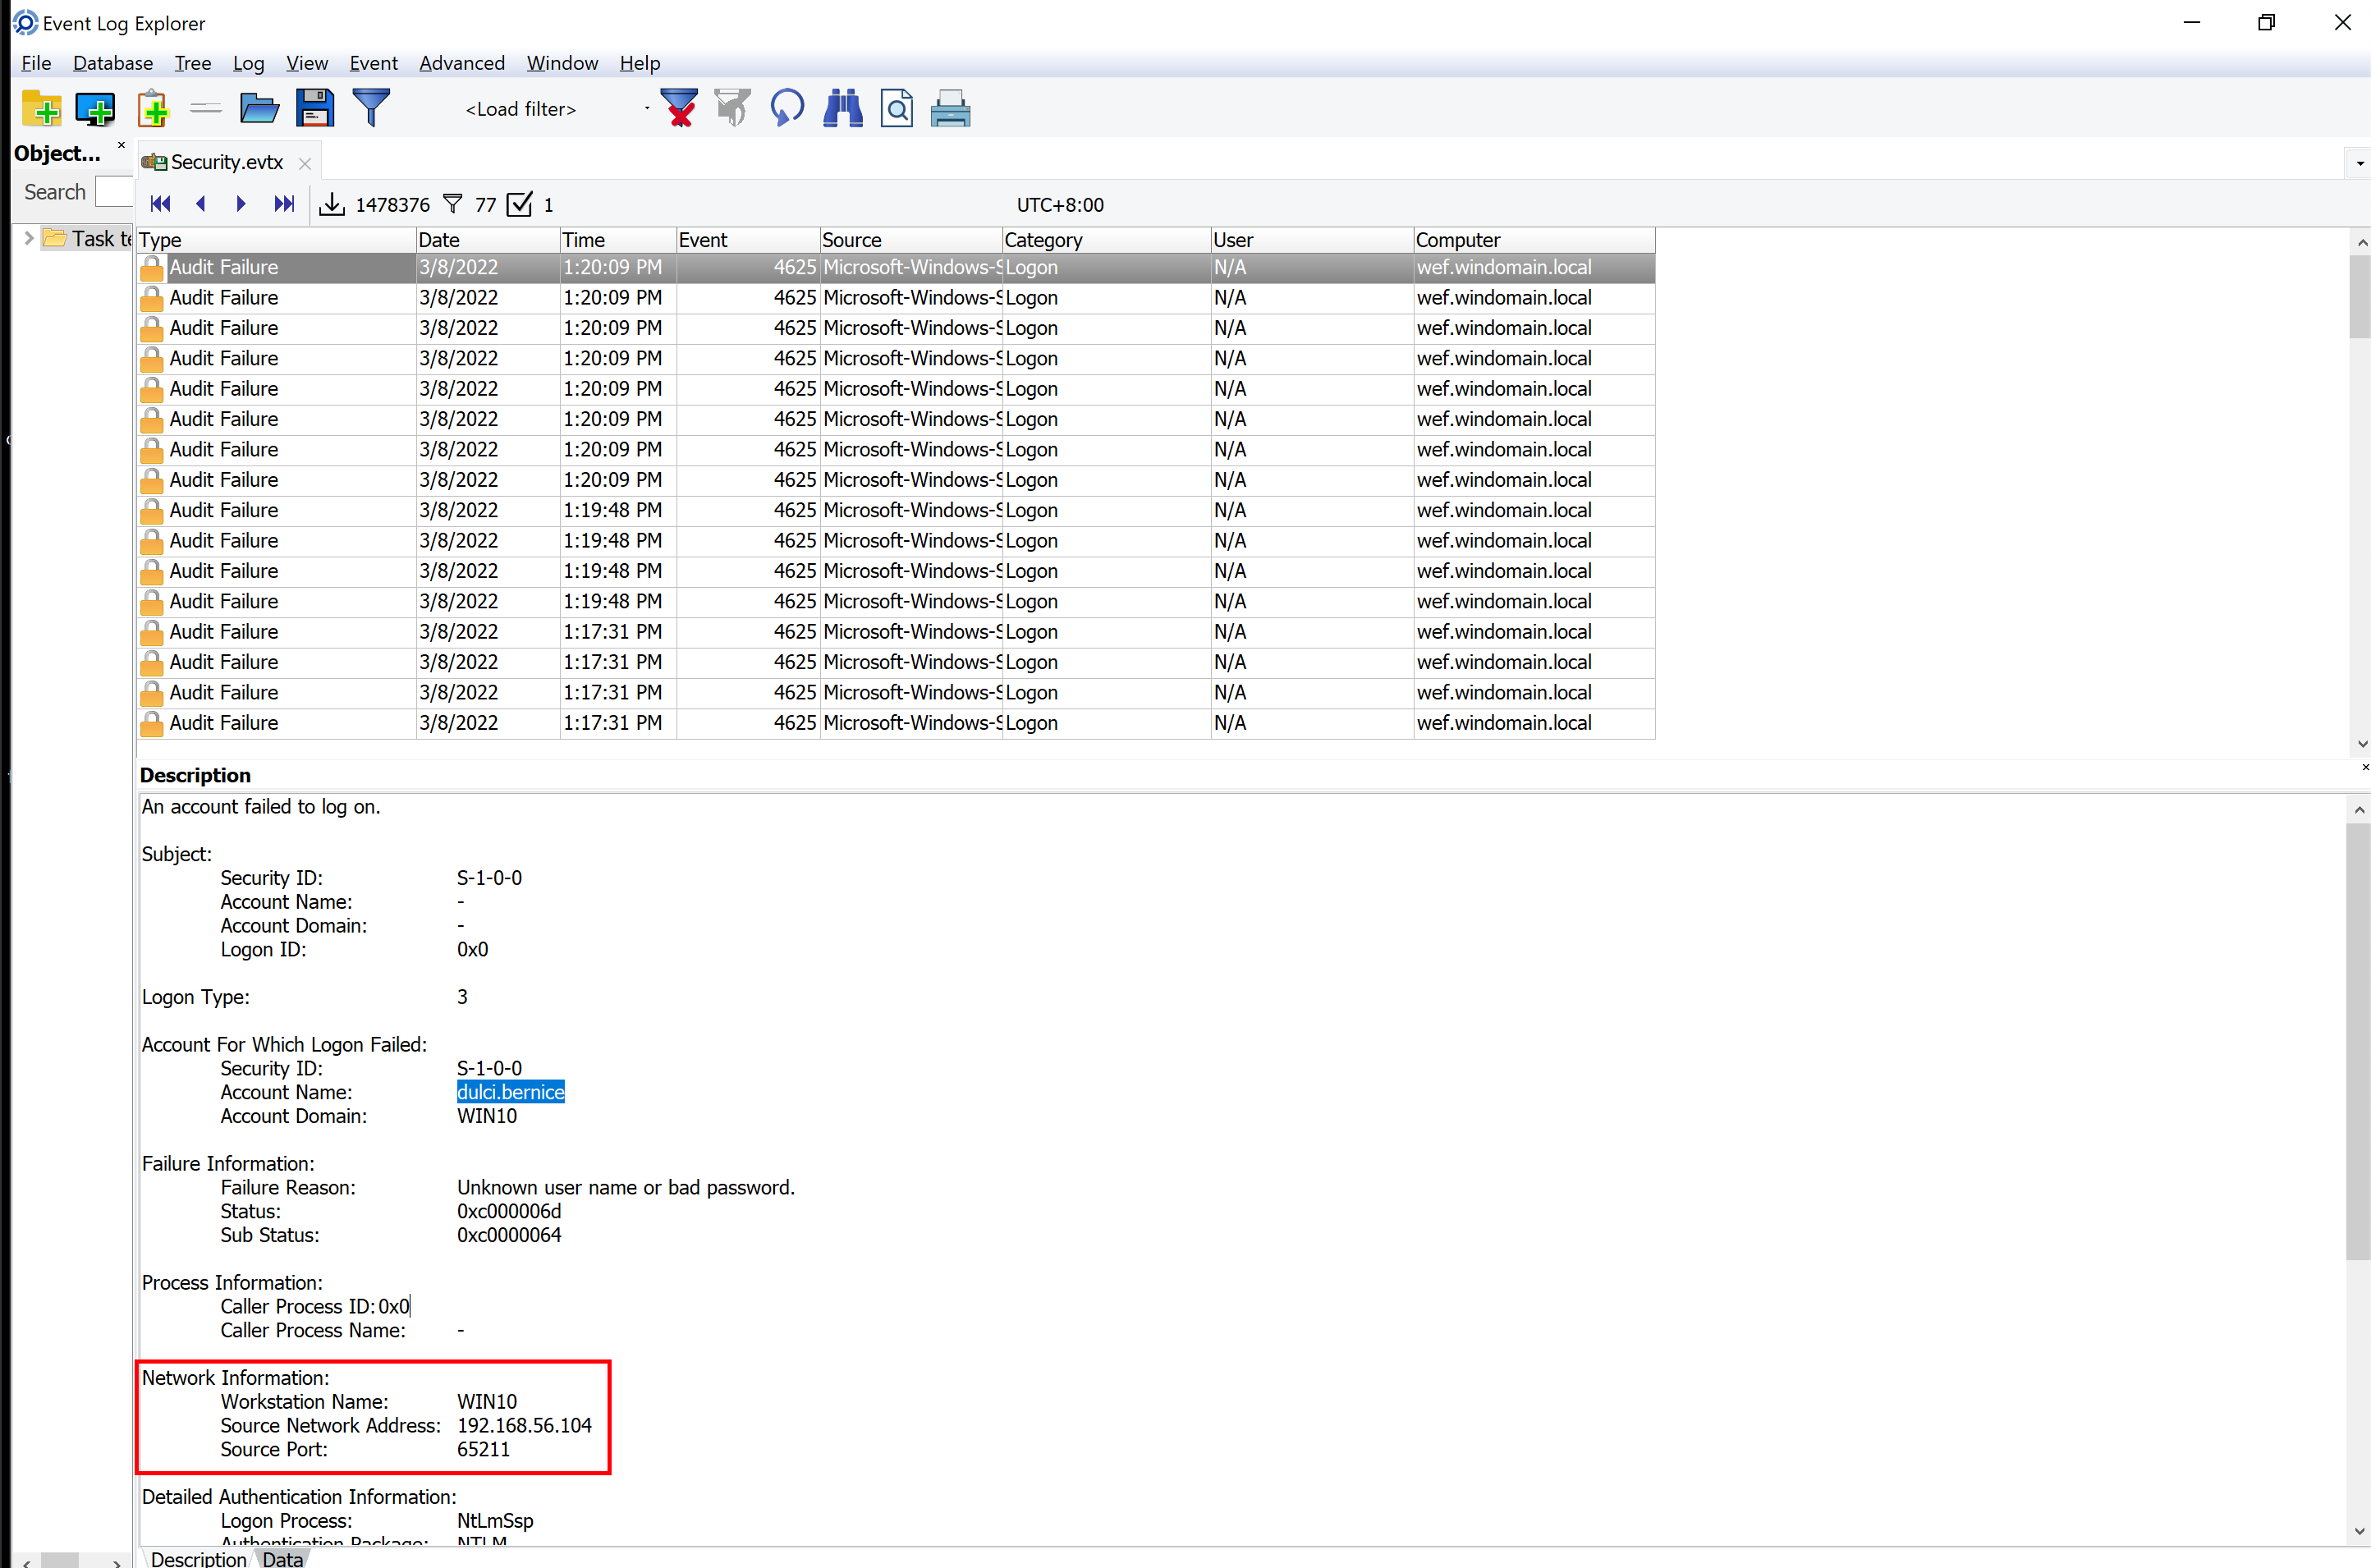The width and height of the screenshot is (2371, 1568).
Task: Click the description pane vertical scrollbar thumb
Action: 2359,1041
